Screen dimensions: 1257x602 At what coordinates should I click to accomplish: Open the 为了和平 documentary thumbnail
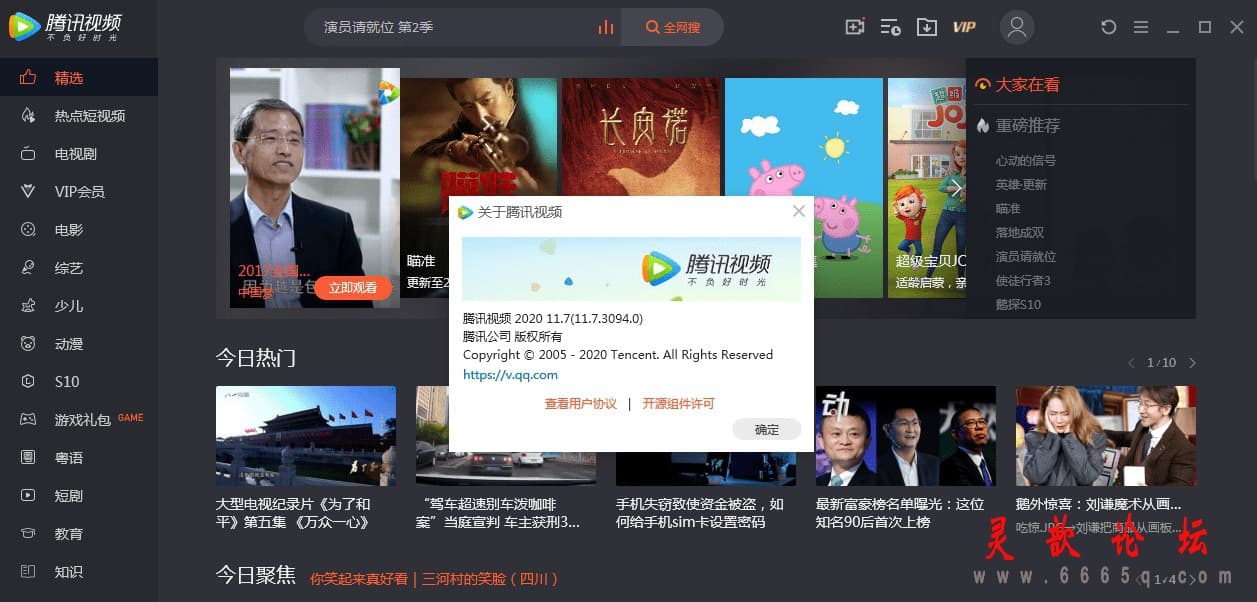[306, 436]
